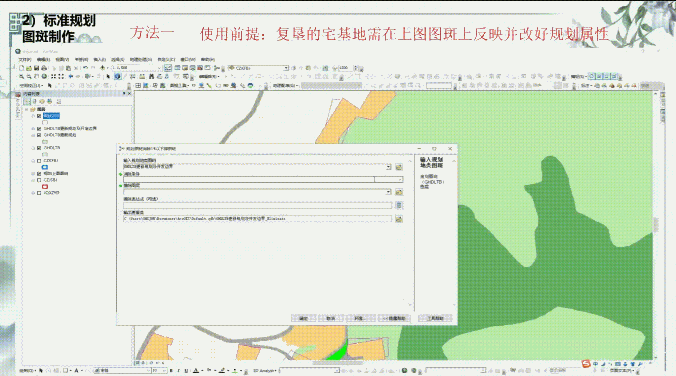Click browse folder icon beside input layer field
The height and width of the screenshot is (376, 676).
(x=399, y=167)
